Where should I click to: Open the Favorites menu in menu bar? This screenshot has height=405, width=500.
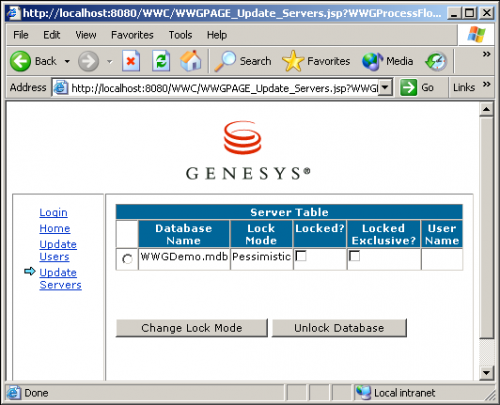[132, 35]
